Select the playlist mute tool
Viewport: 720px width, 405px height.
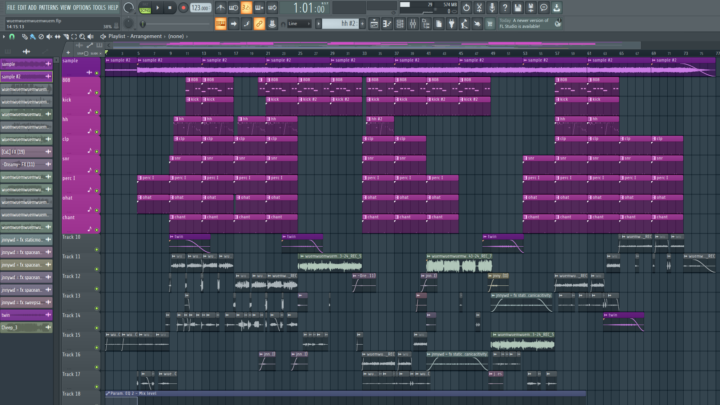(49, 37)
